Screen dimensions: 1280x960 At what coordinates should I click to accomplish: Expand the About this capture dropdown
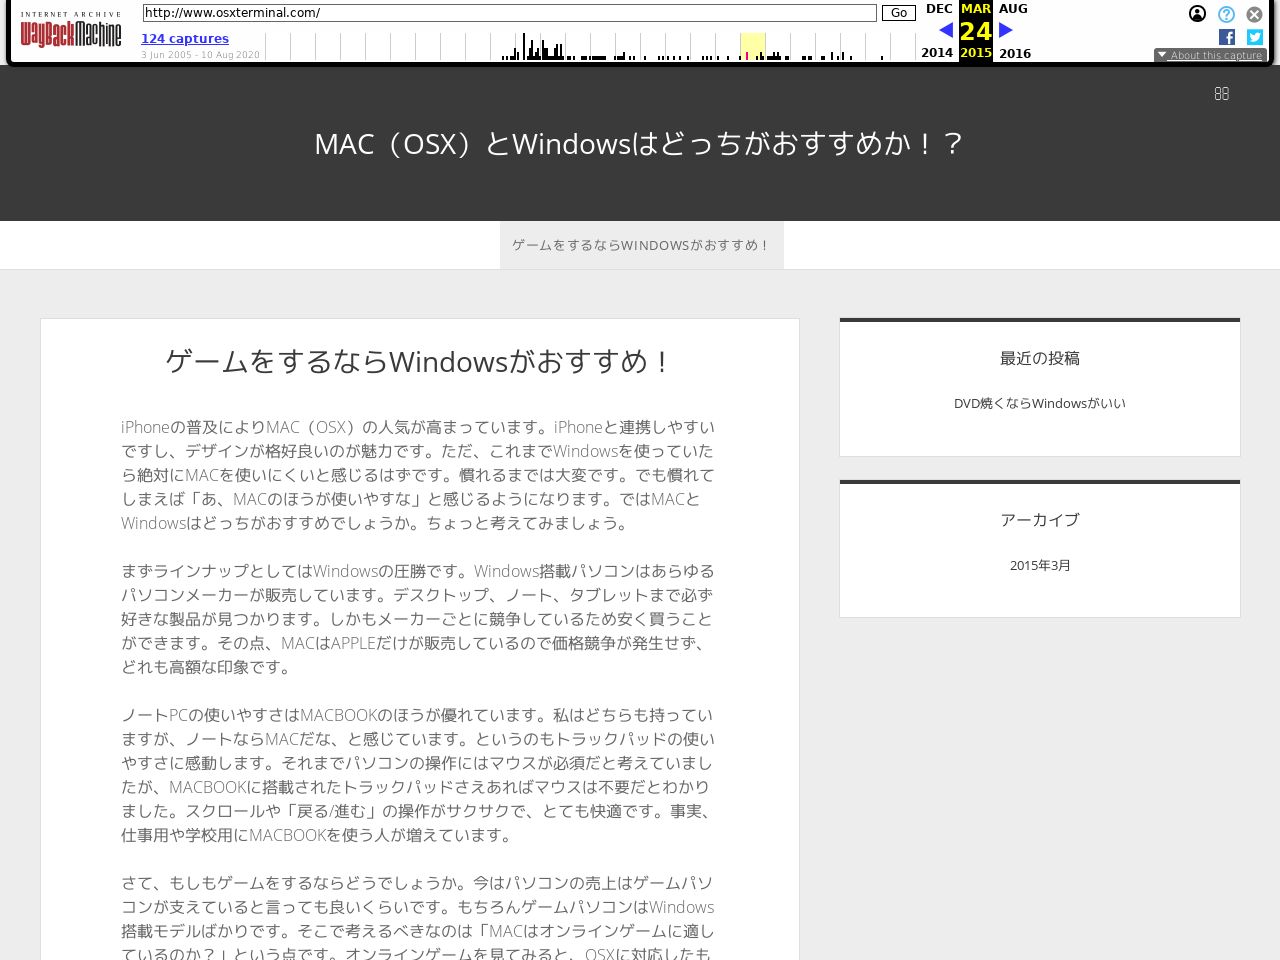point(1210,55)
